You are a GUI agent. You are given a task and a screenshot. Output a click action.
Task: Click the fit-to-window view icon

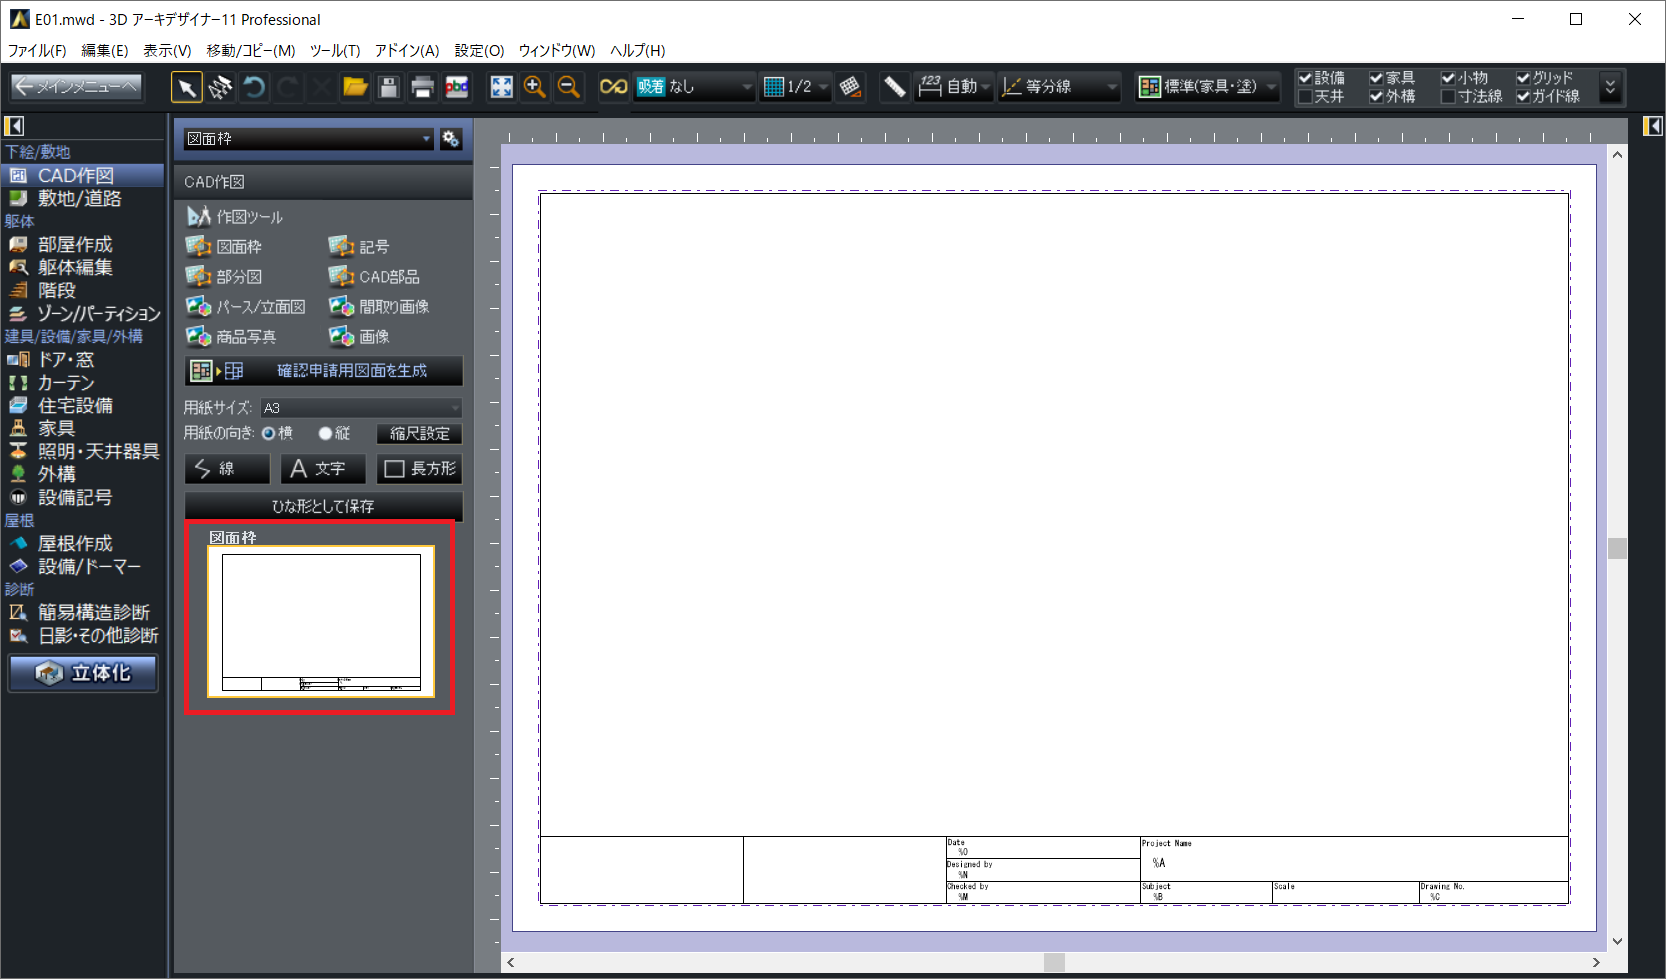click(x=501, y=88)
